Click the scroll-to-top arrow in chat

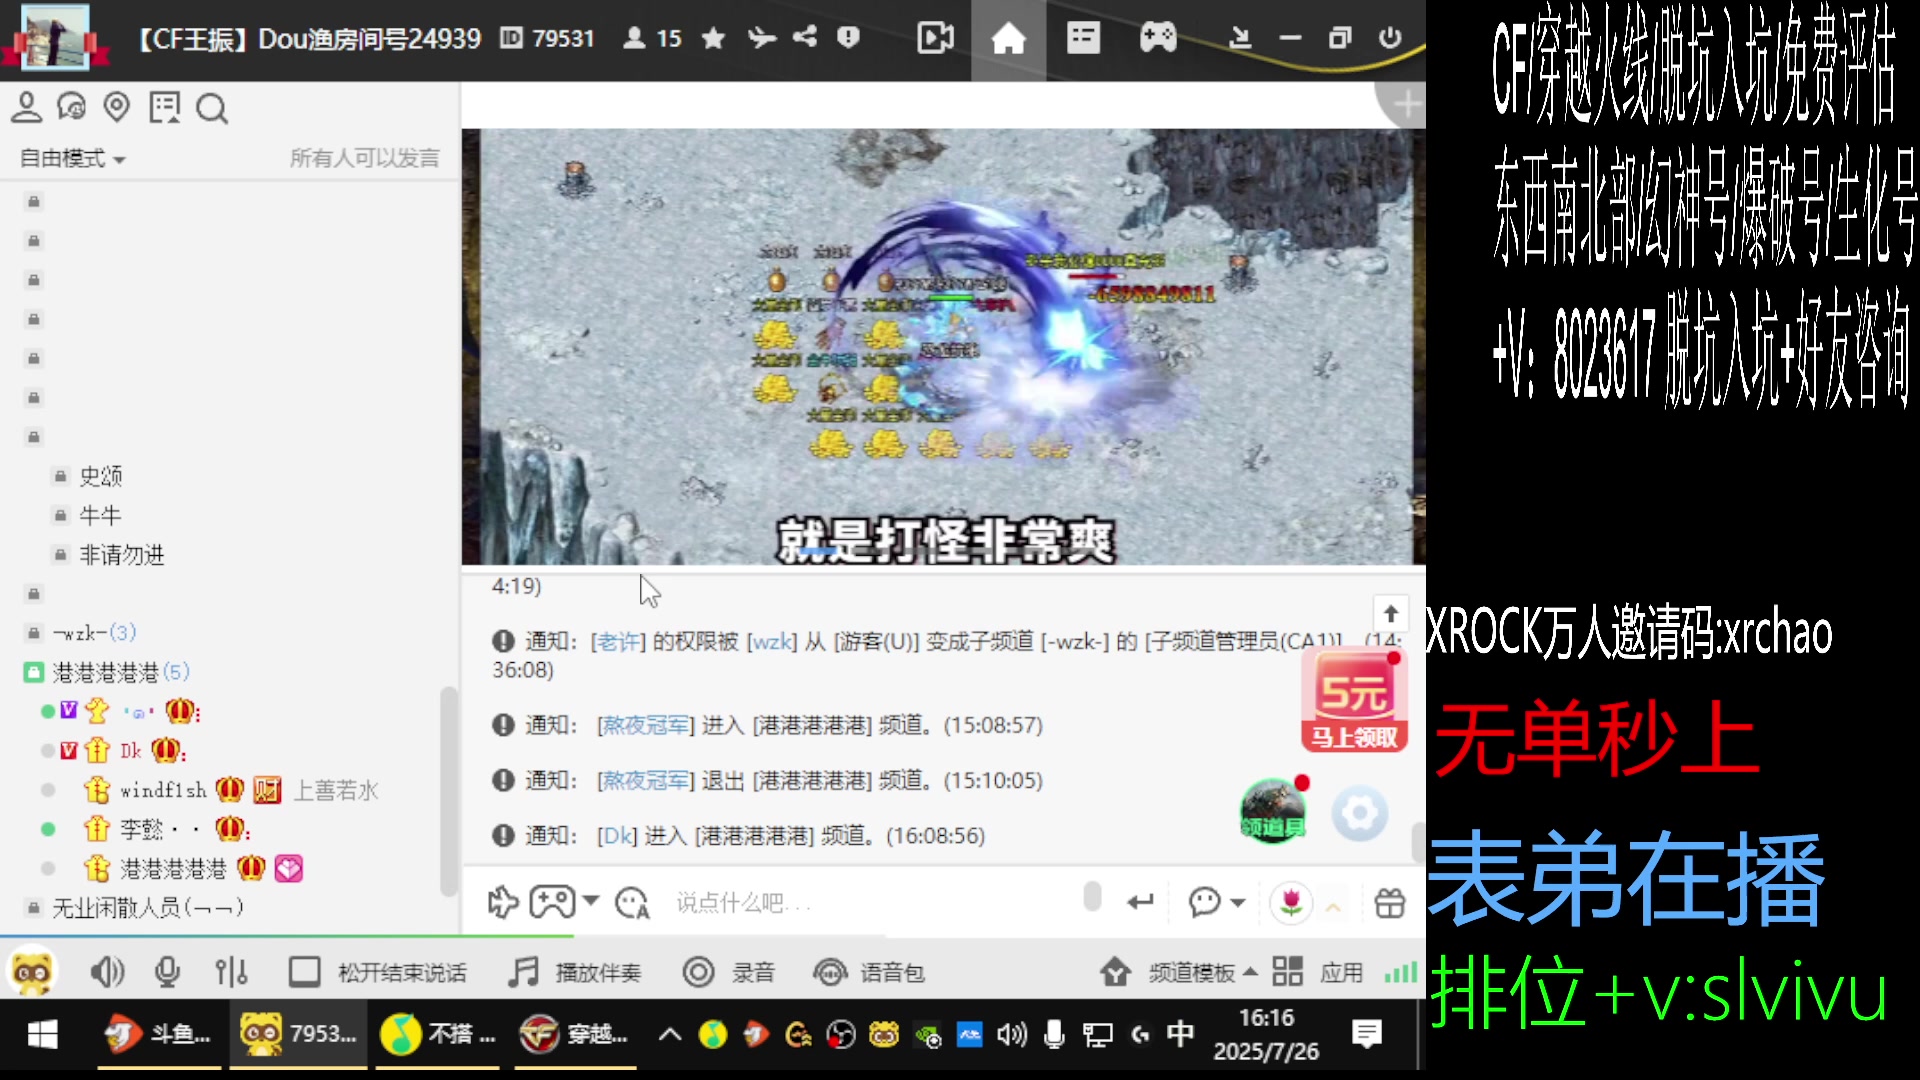point(1391,614)
